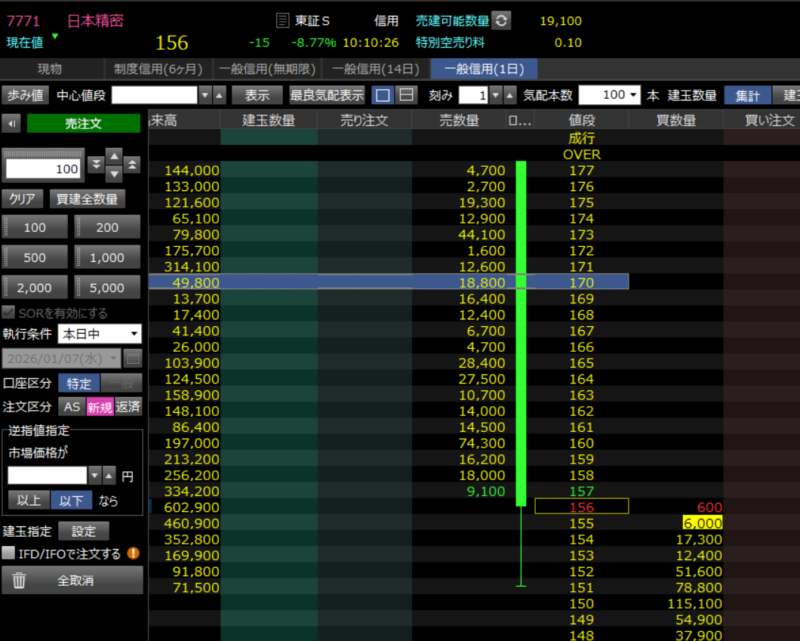Image resolution: width=800 pixels, height=641 pixels.
Task: Open the 執行条件 本日中 dropdown
Action: point(99,333)
